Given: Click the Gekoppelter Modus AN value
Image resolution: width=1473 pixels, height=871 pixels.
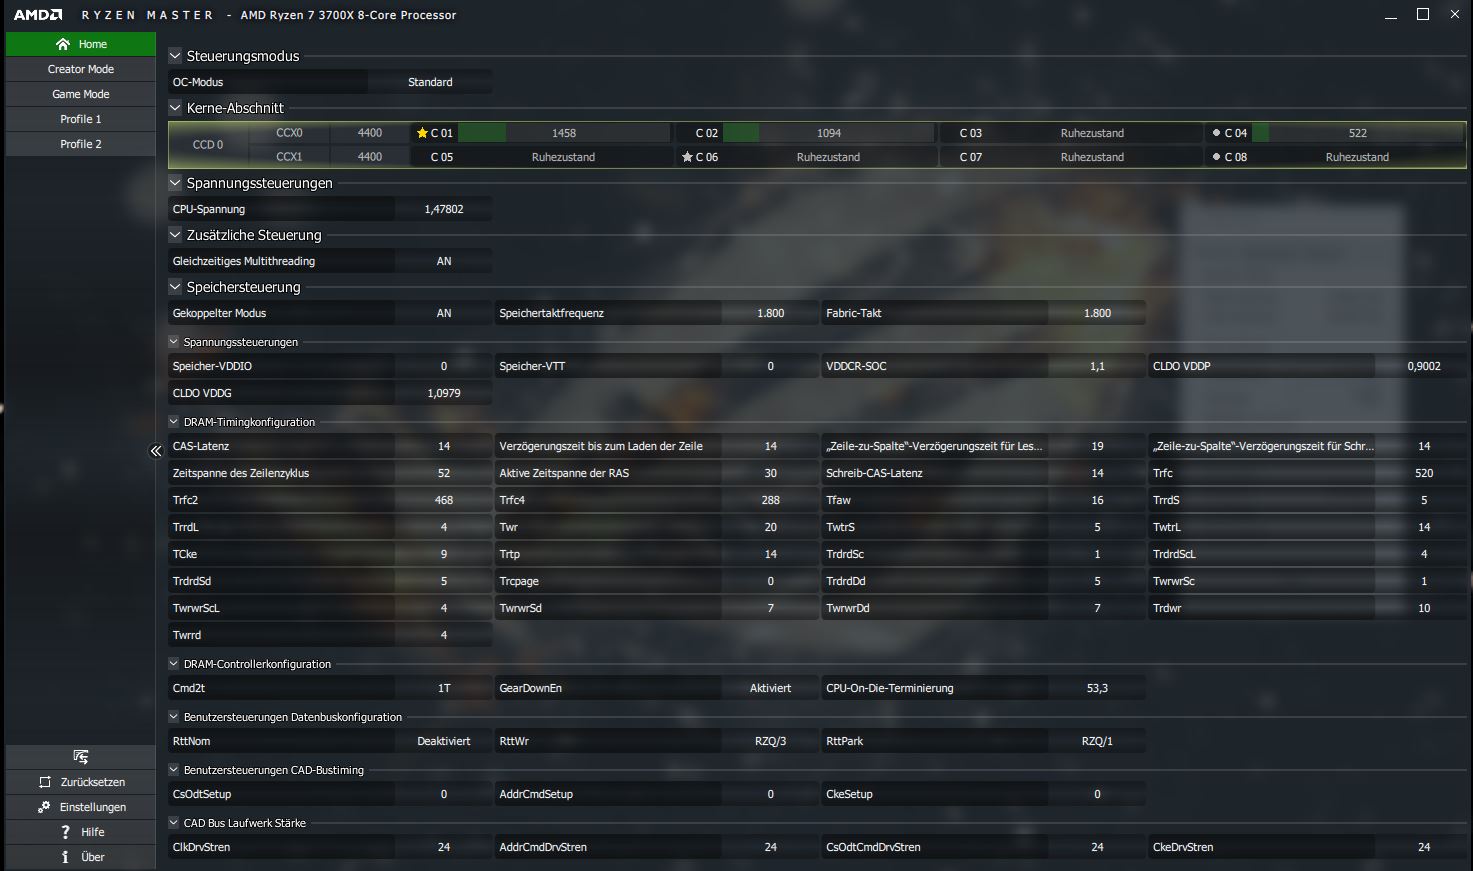Looking at the screenshot, I should click(x=444, y=313).
